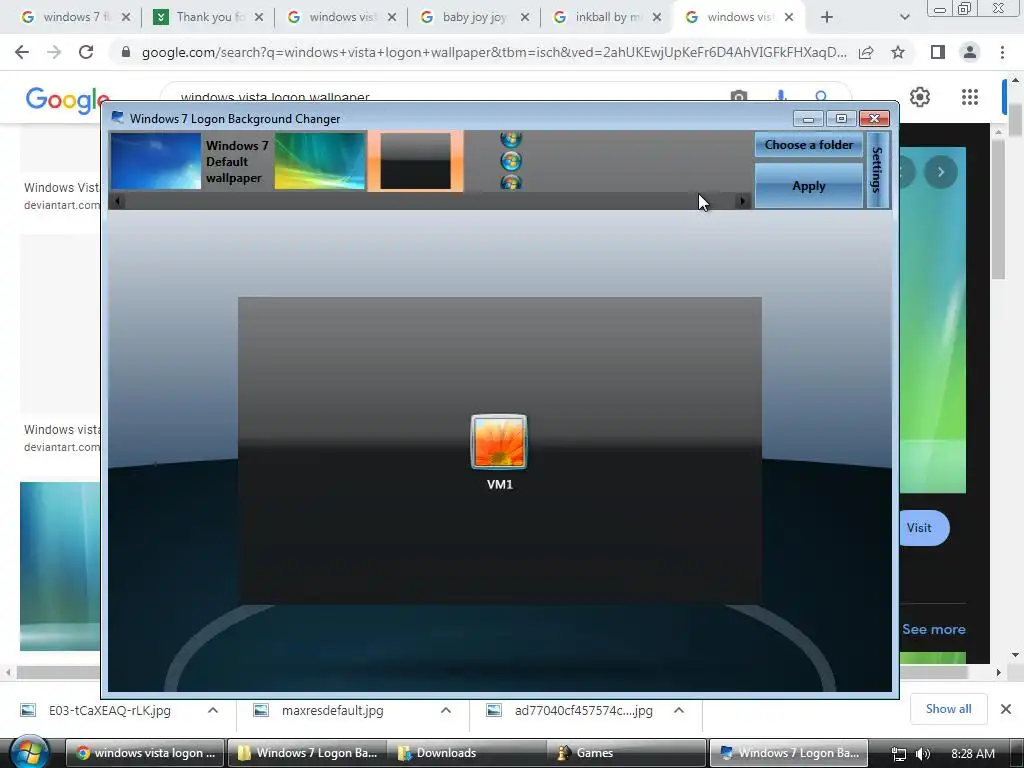Show all downloads
The image size is (1024, 768).
(x=948, y=709)
